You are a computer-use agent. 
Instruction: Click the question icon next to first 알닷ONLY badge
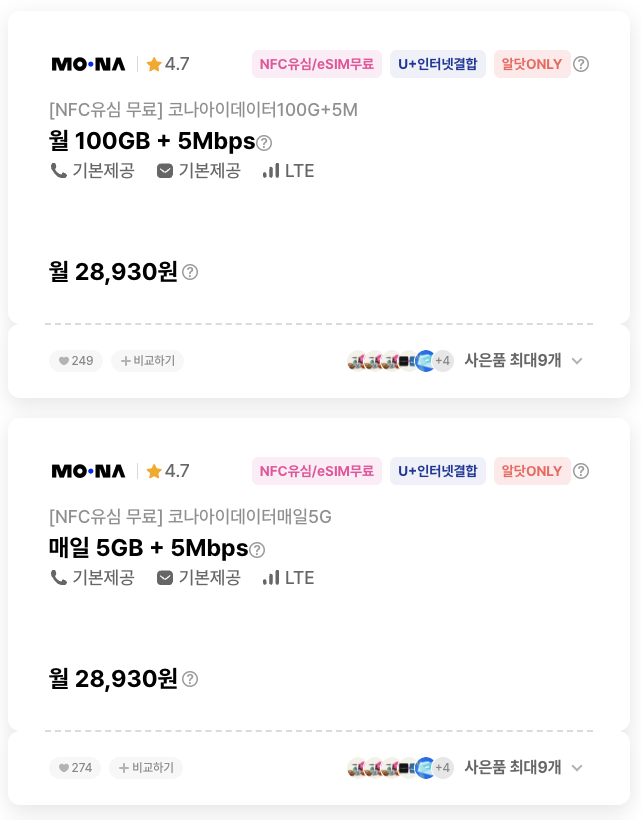coord(581,64)
